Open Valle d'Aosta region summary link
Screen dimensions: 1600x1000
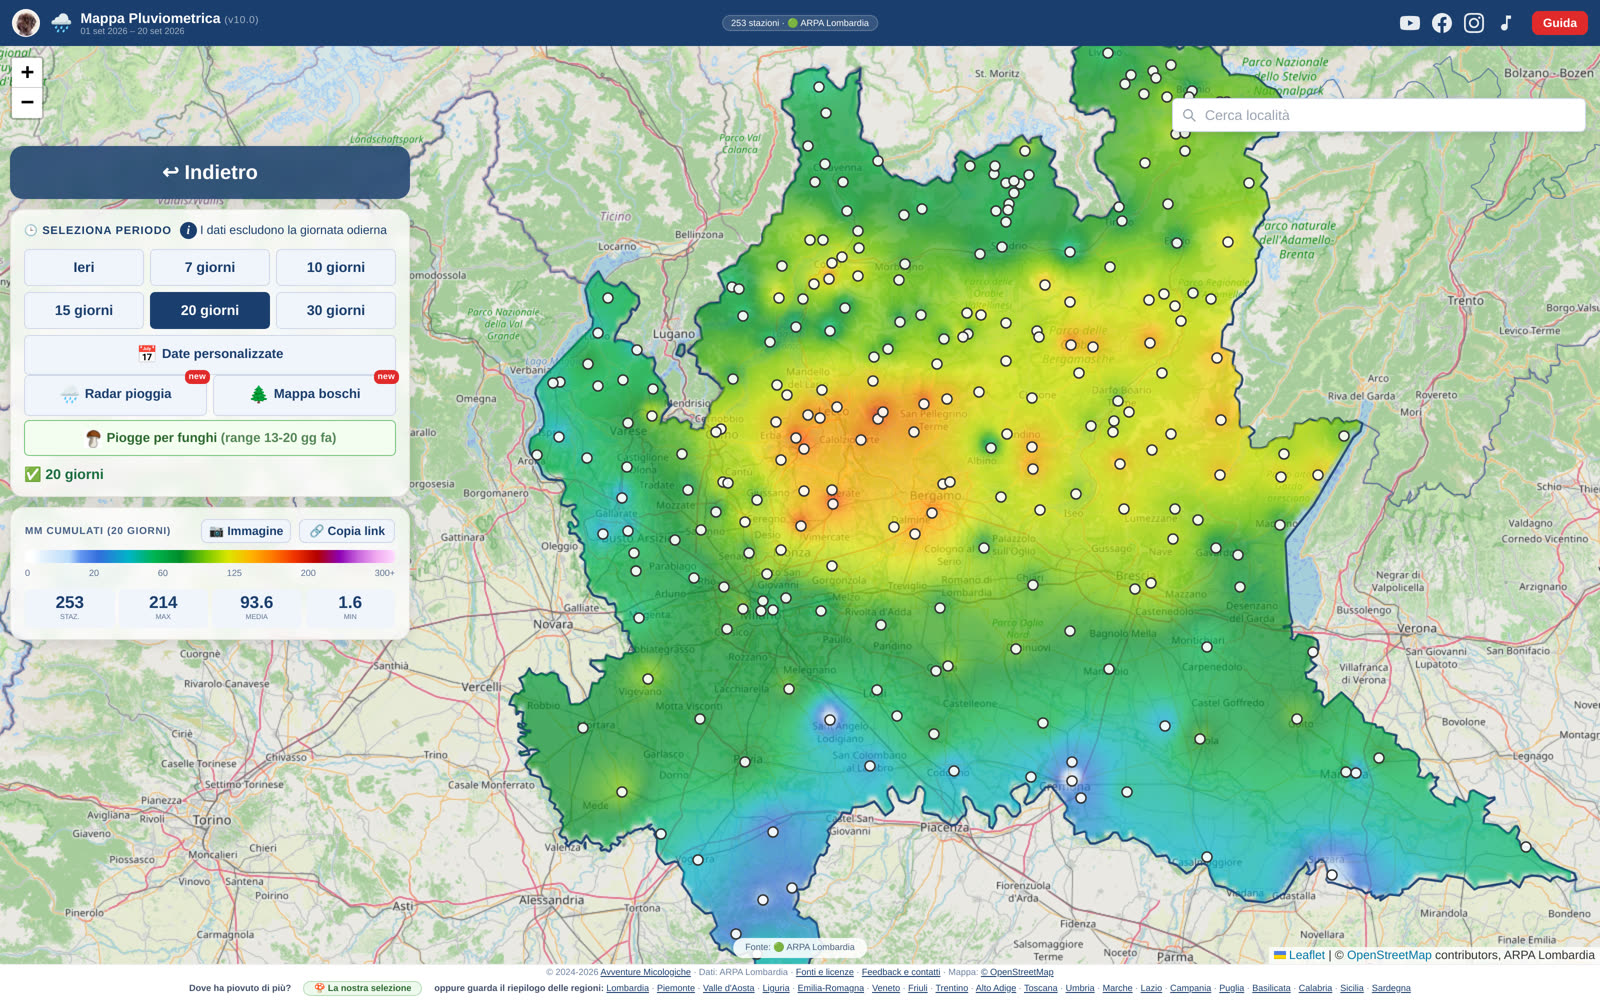coord(729,988)
